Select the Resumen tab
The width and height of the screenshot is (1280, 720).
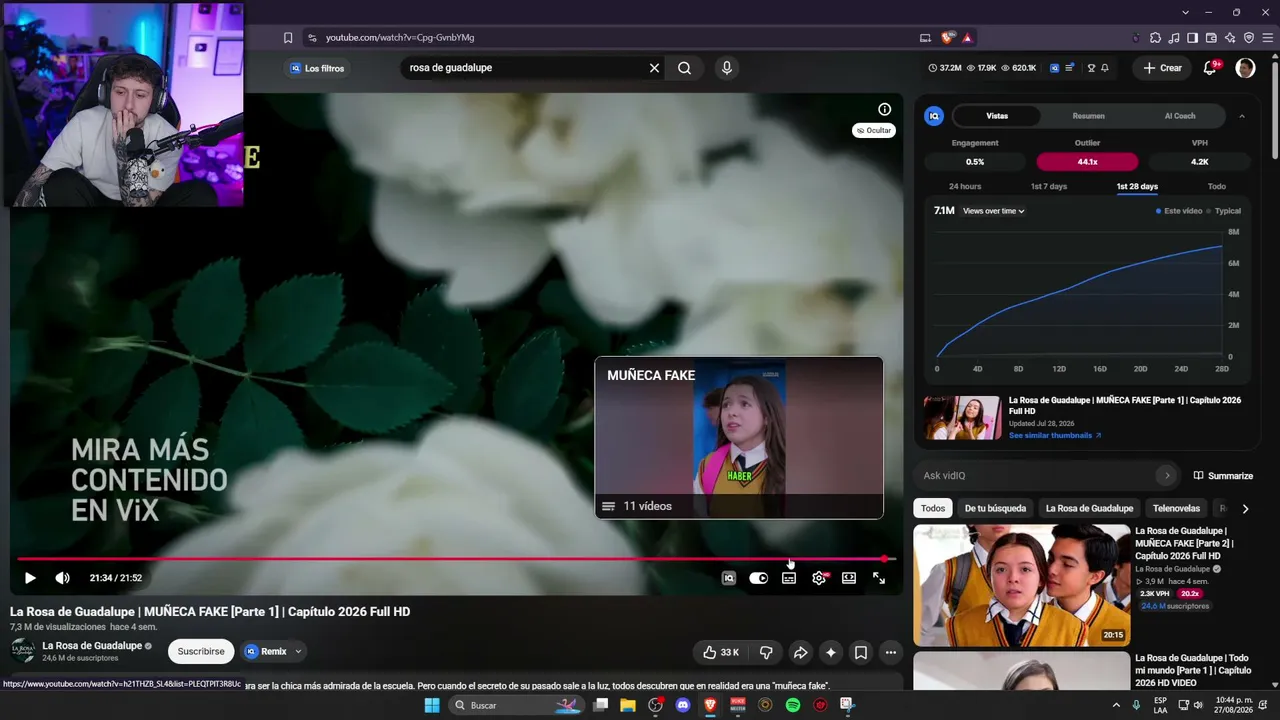click(1088, 116)
